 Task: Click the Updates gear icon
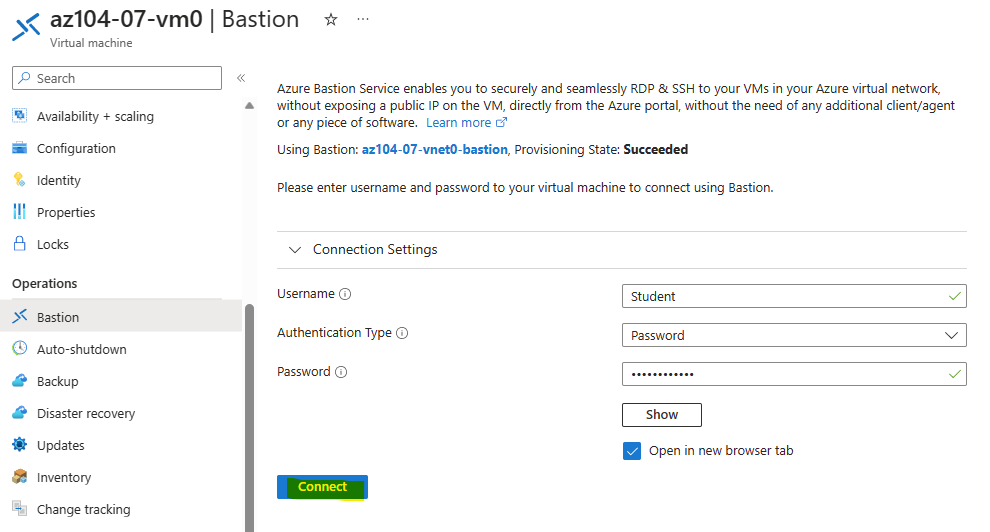click(20, 444)
